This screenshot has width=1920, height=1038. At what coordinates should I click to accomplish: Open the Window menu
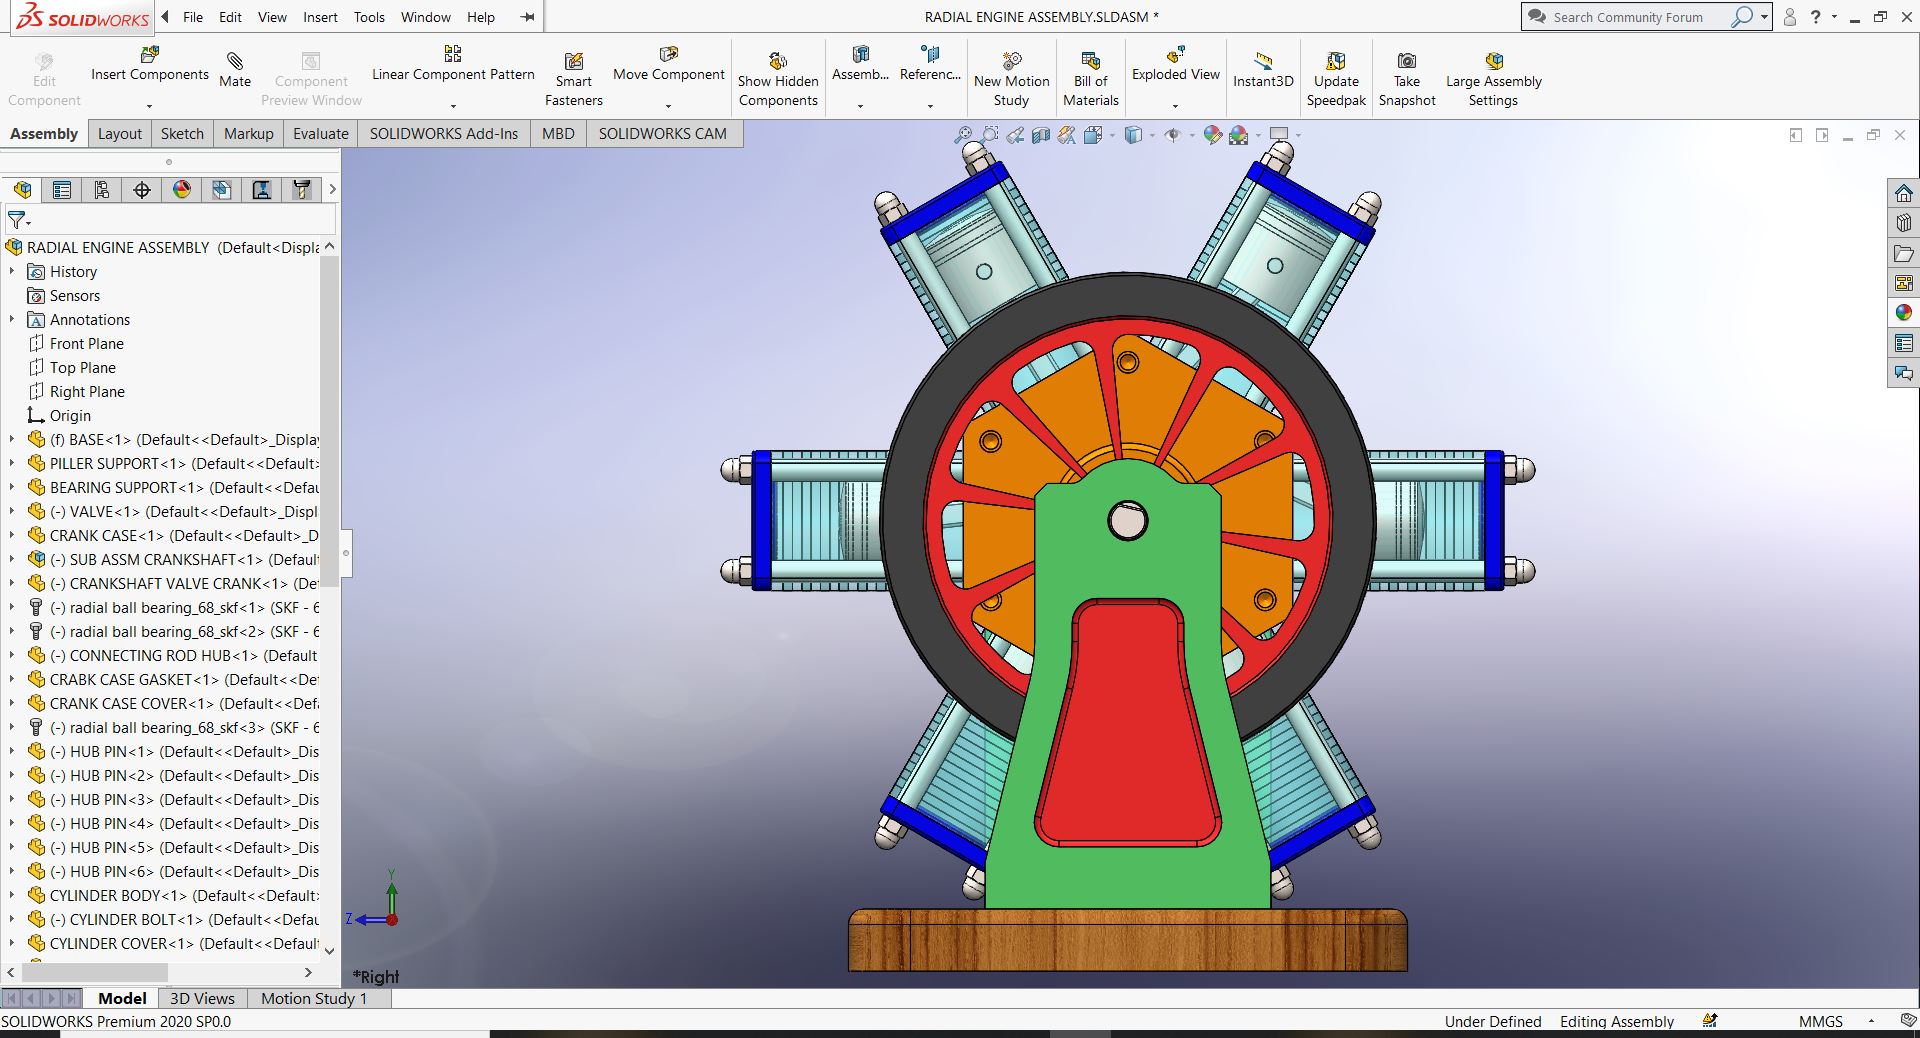(426, 17)
